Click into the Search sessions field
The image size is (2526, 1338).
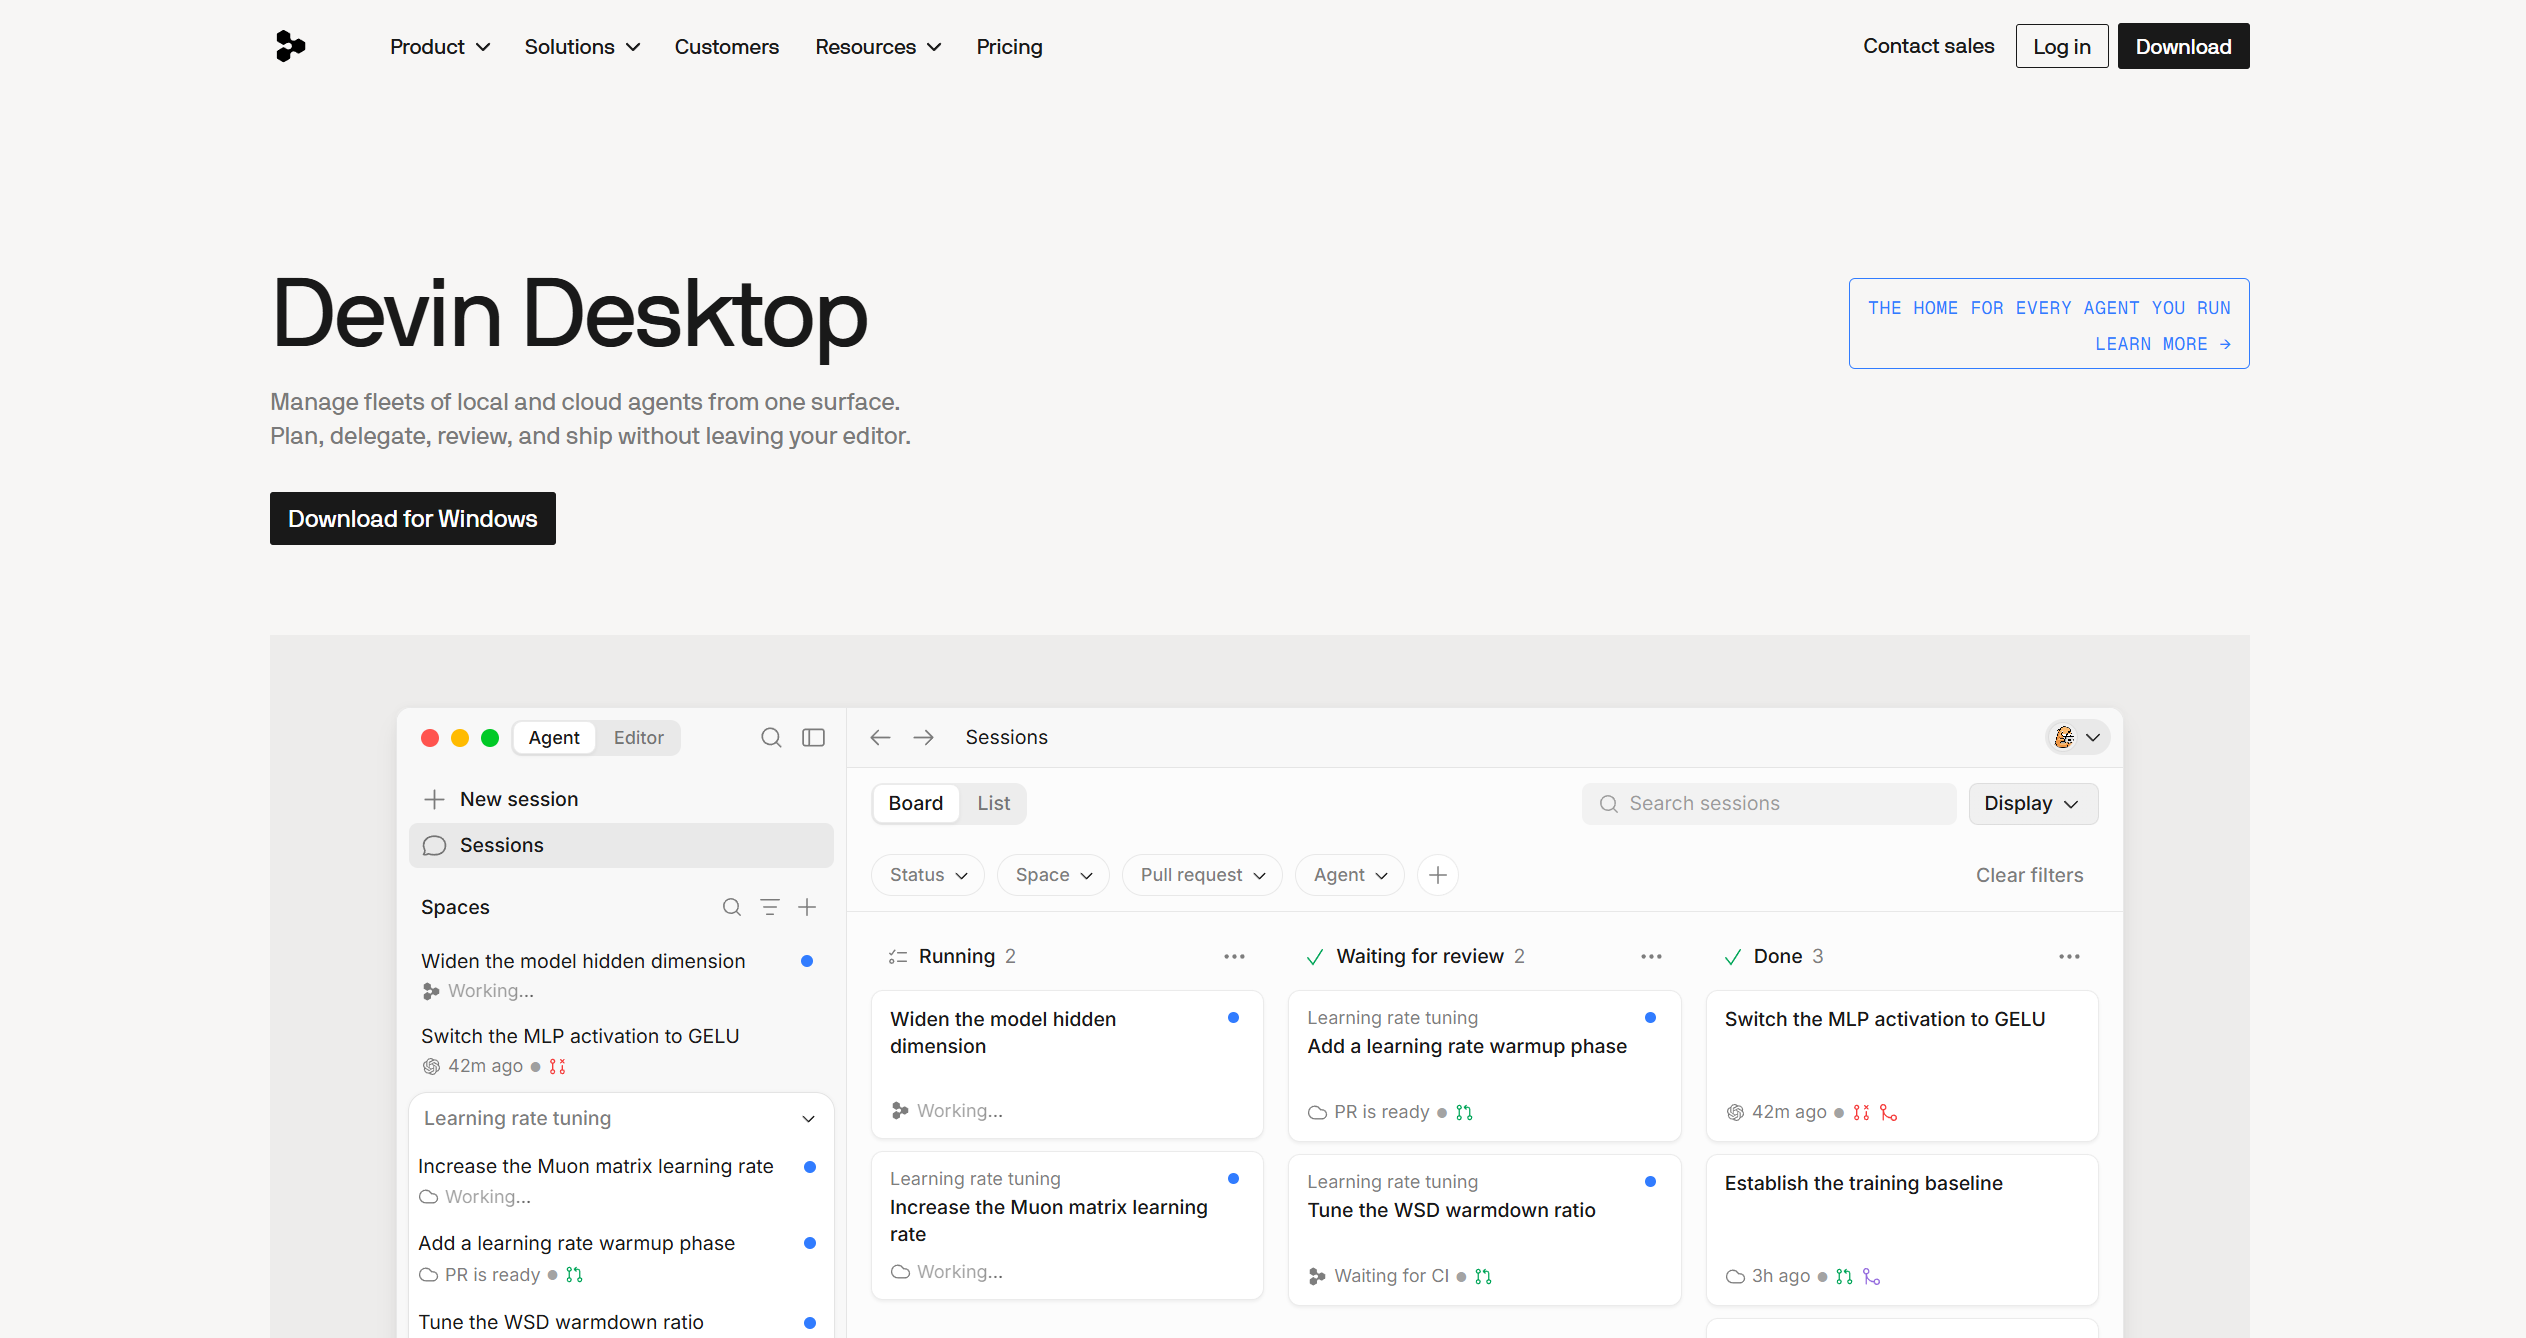[1768, 804]
